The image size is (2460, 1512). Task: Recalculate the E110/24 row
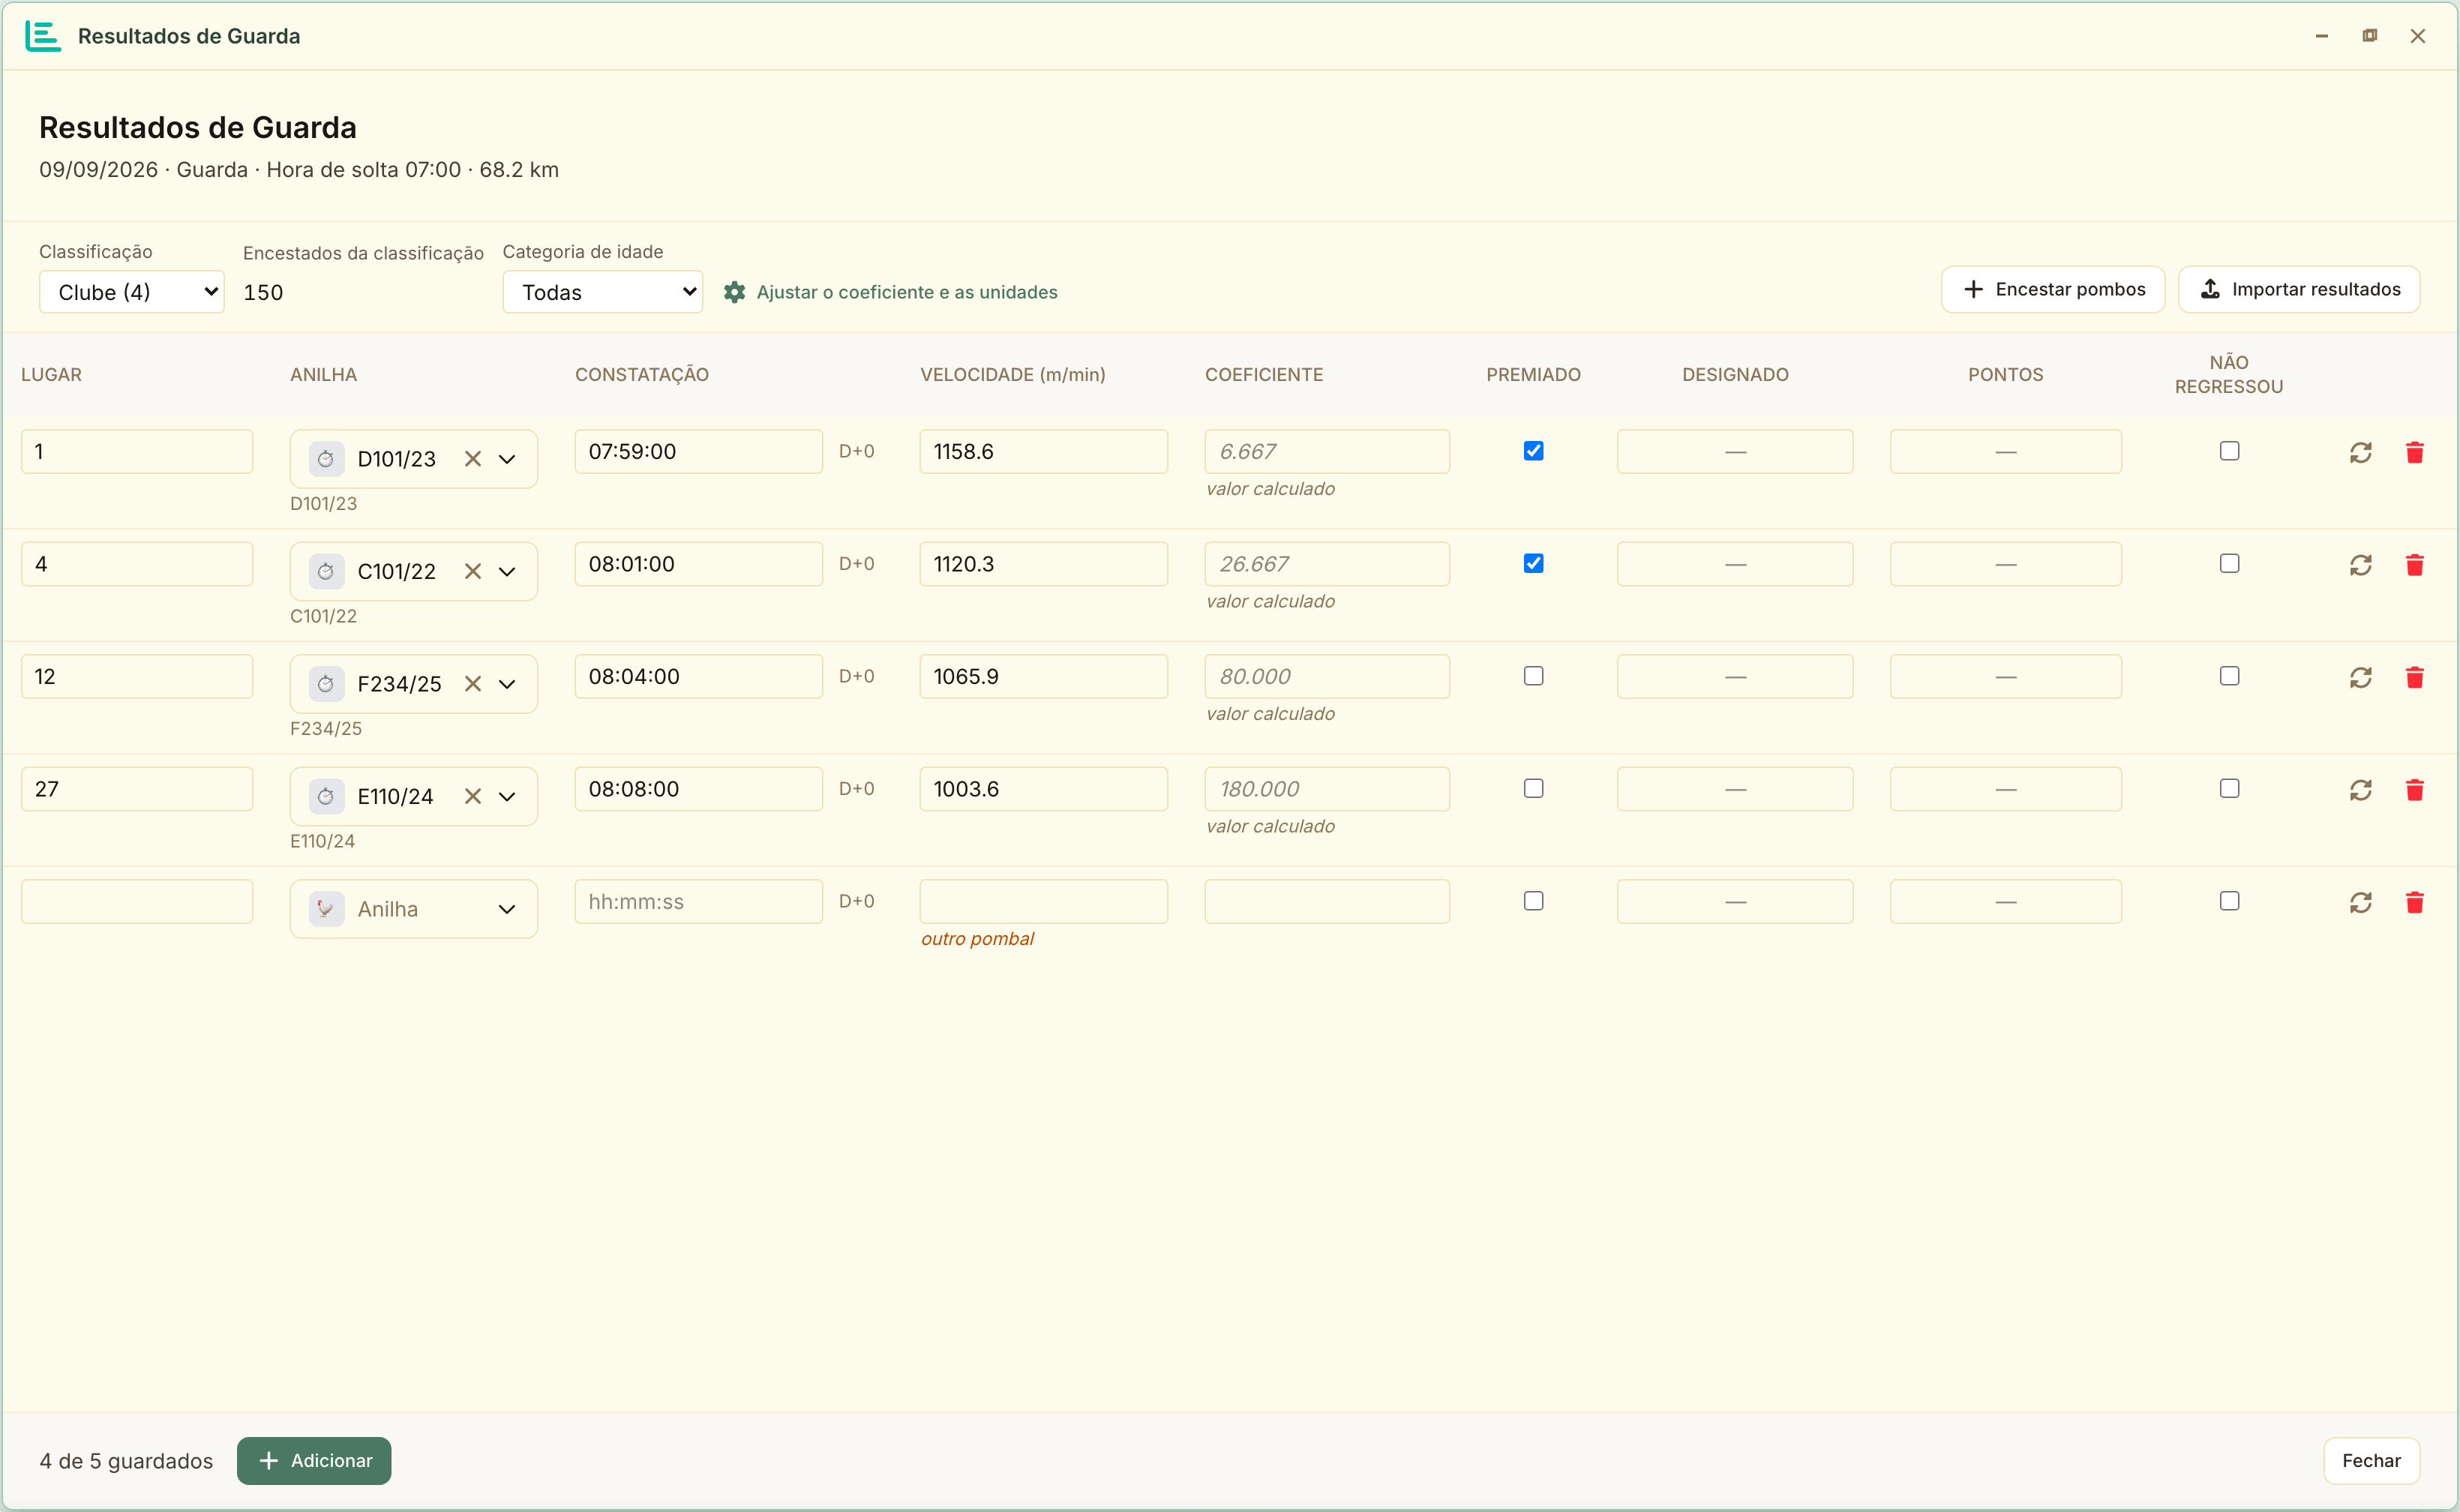2360,790
